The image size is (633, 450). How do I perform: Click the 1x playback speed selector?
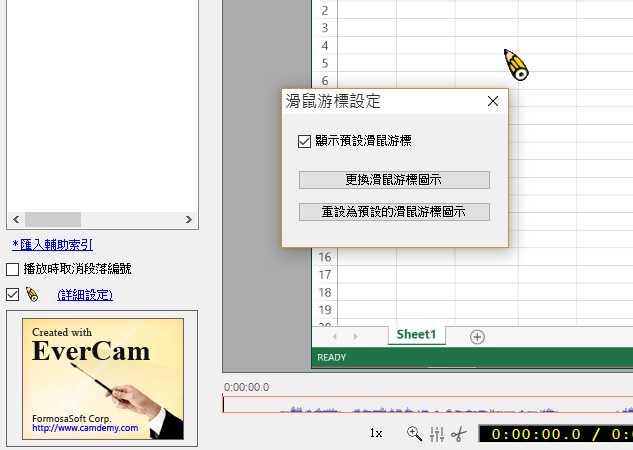[x=376, y=434]
